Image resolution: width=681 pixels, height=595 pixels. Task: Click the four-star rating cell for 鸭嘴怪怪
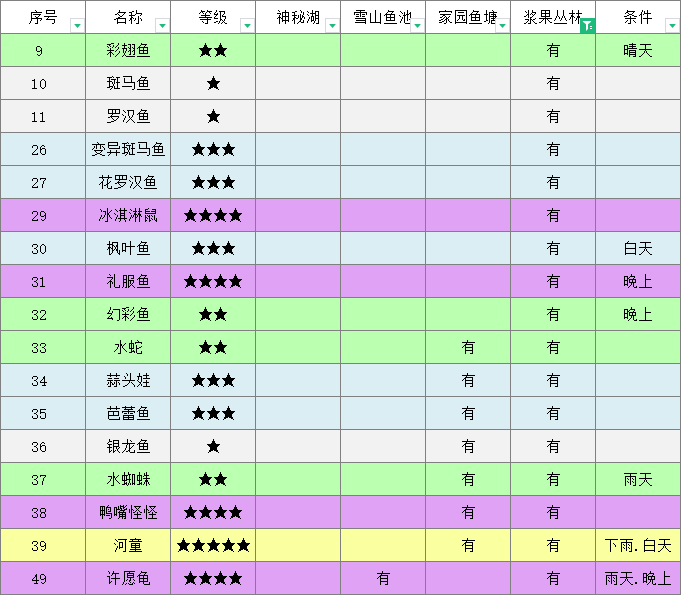[213, 512]
